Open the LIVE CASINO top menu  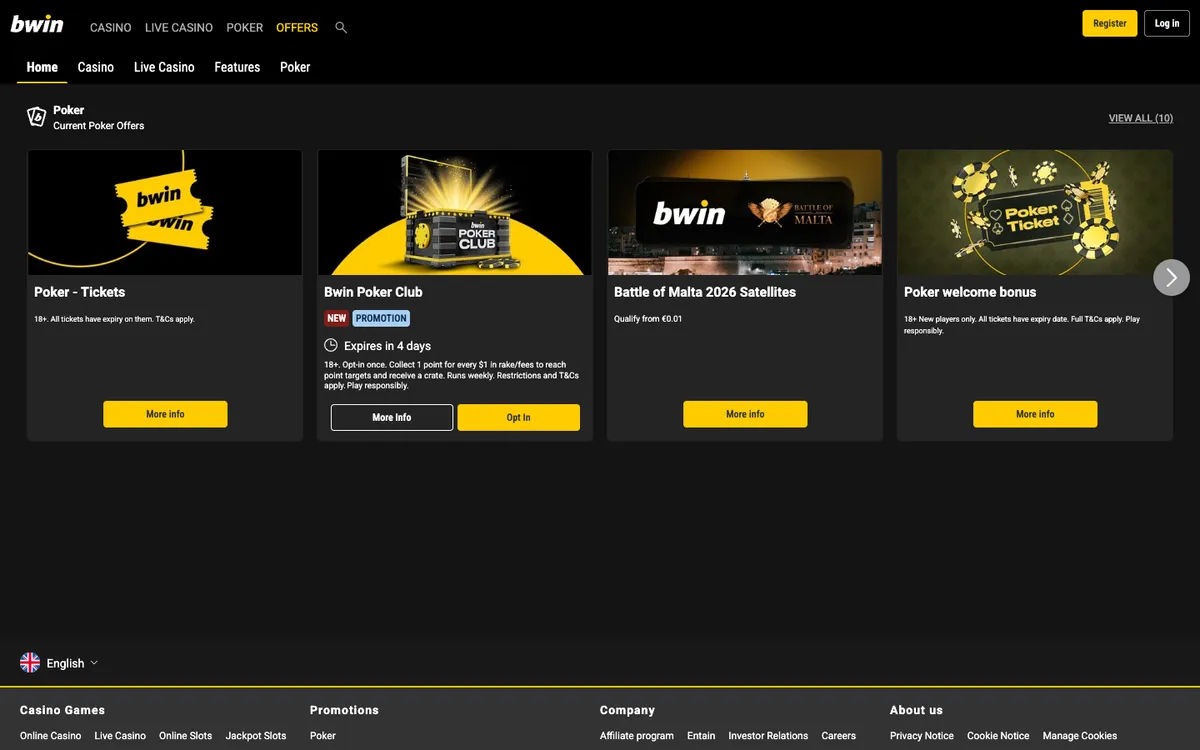tap(179, 28)
